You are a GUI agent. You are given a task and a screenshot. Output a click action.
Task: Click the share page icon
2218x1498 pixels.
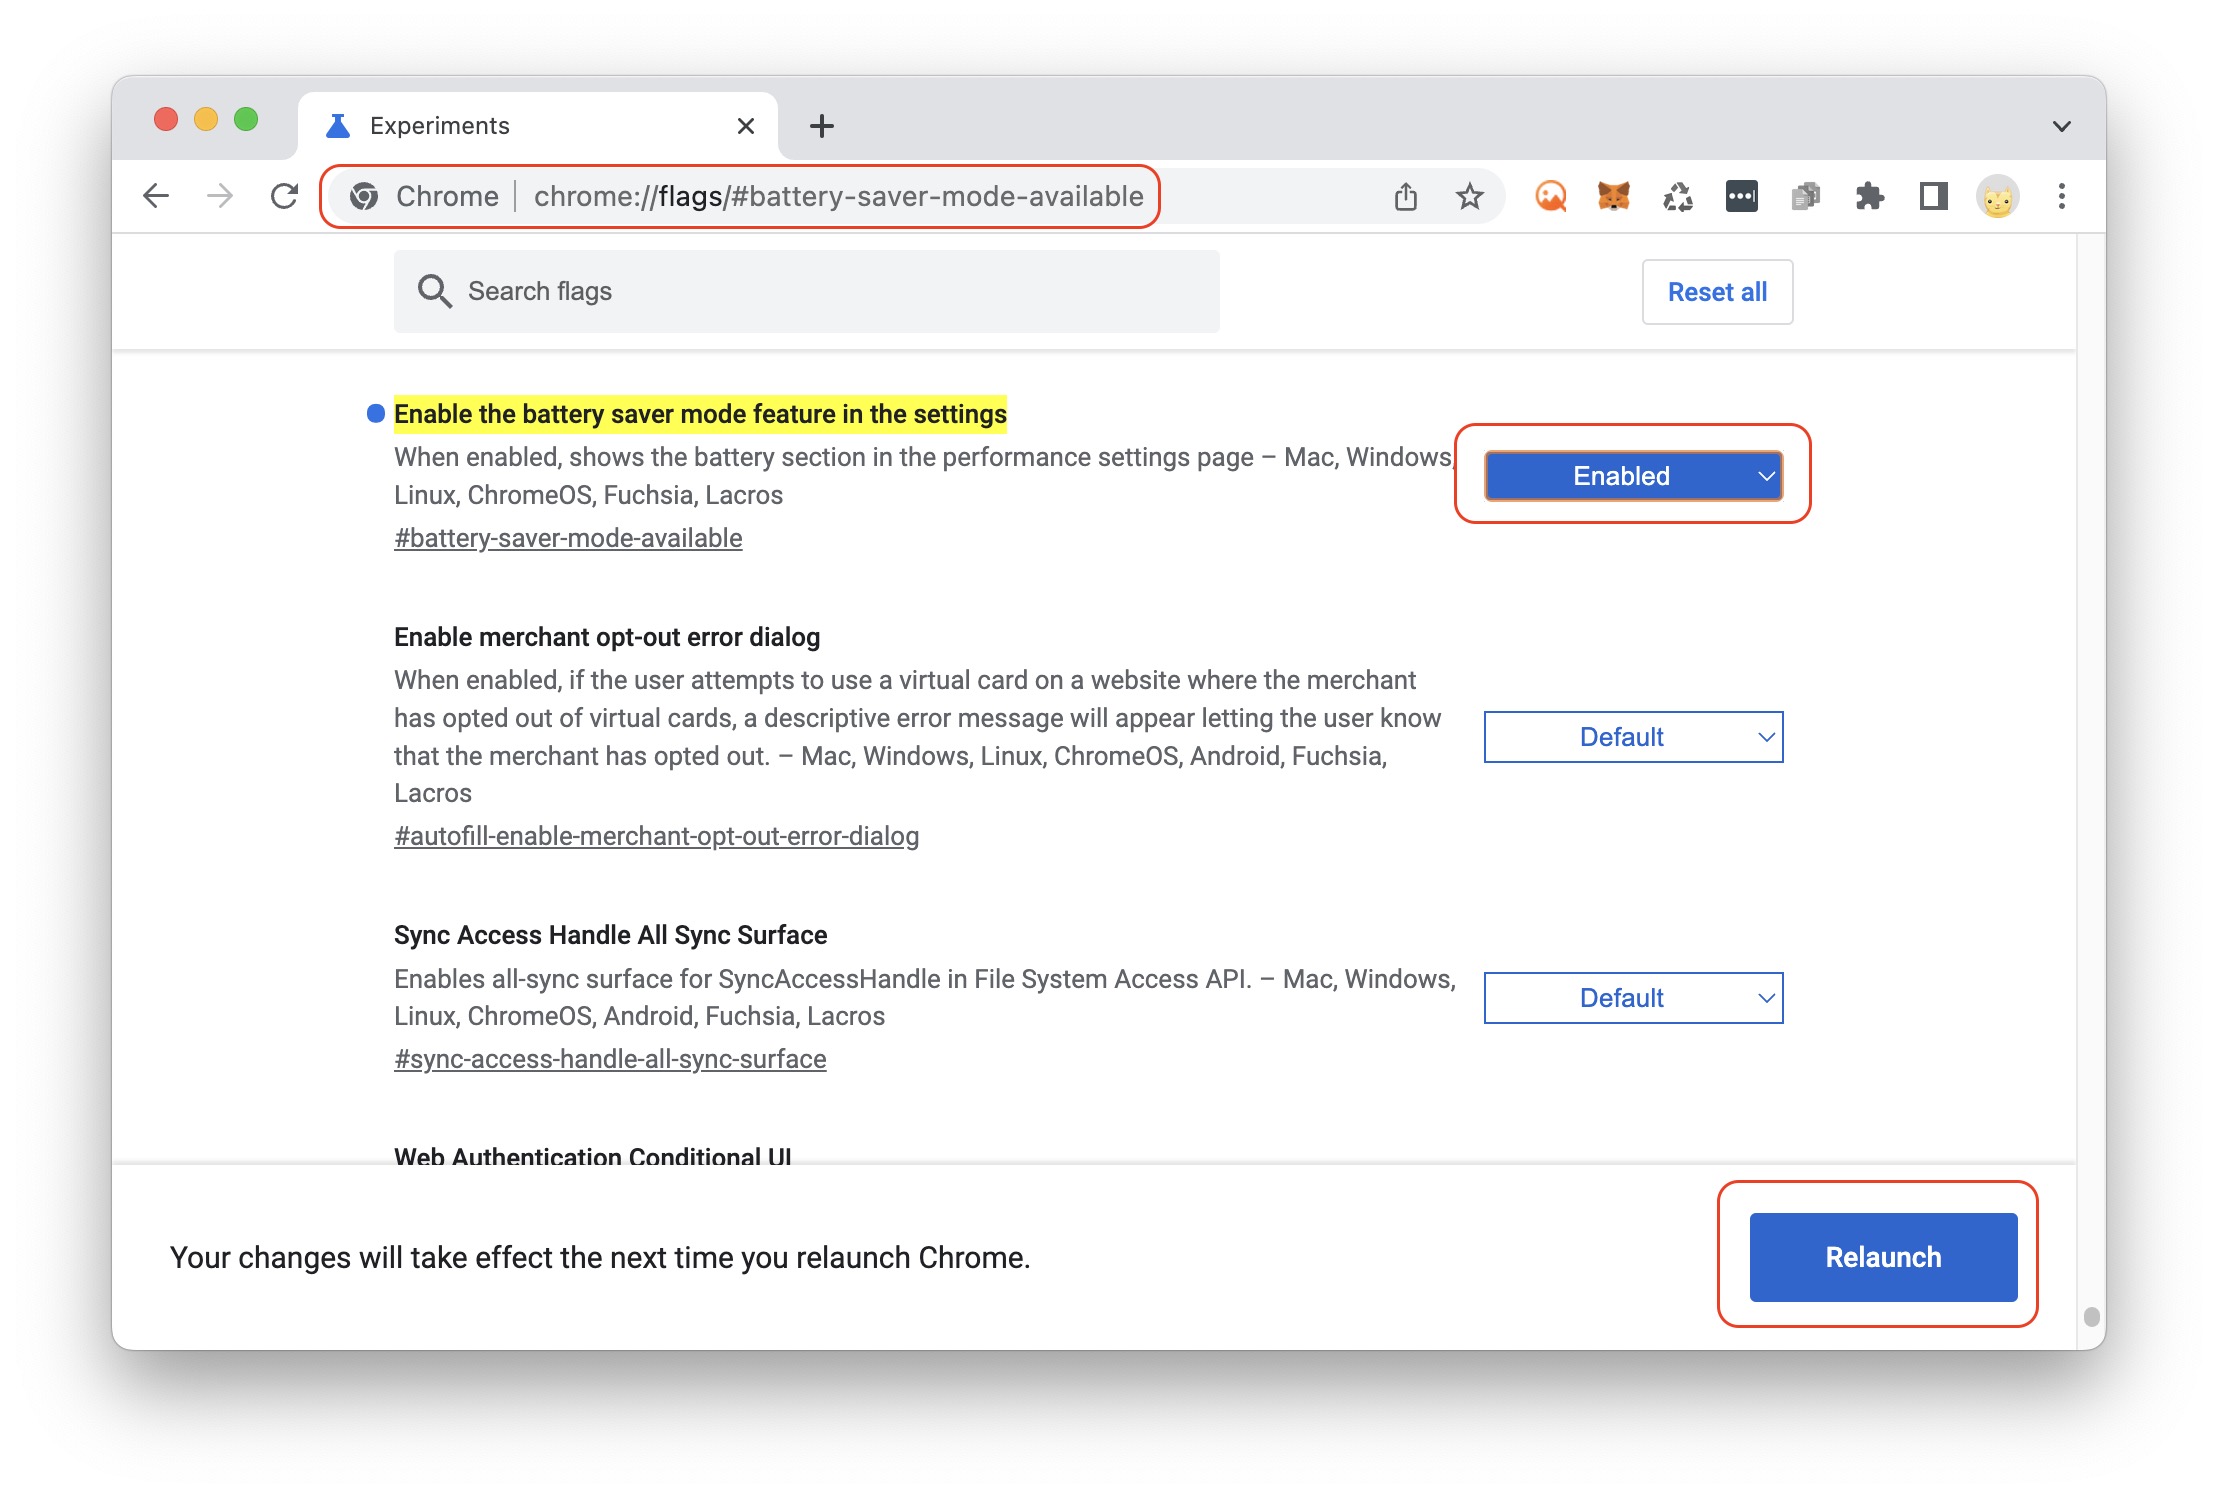pyautogui.click(x=1405, y=196)
